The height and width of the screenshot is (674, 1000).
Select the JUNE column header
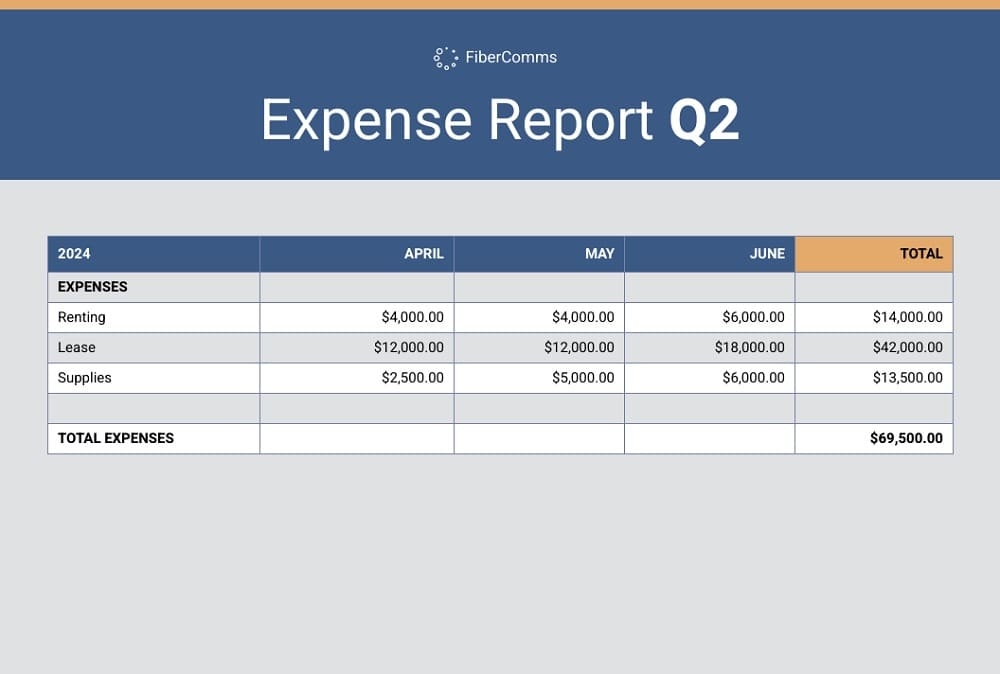pyautogui.click(x=767, y=254)
